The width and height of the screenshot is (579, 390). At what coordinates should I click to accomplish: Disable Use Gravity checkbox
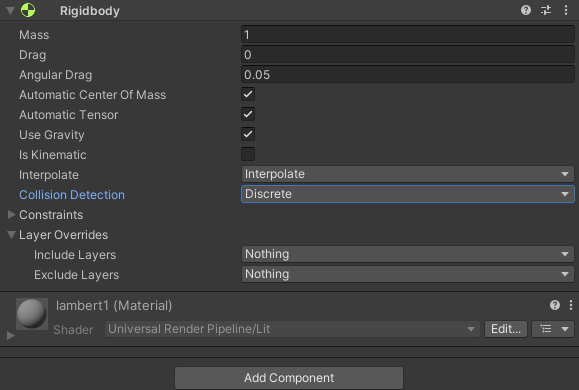(248, 134)
